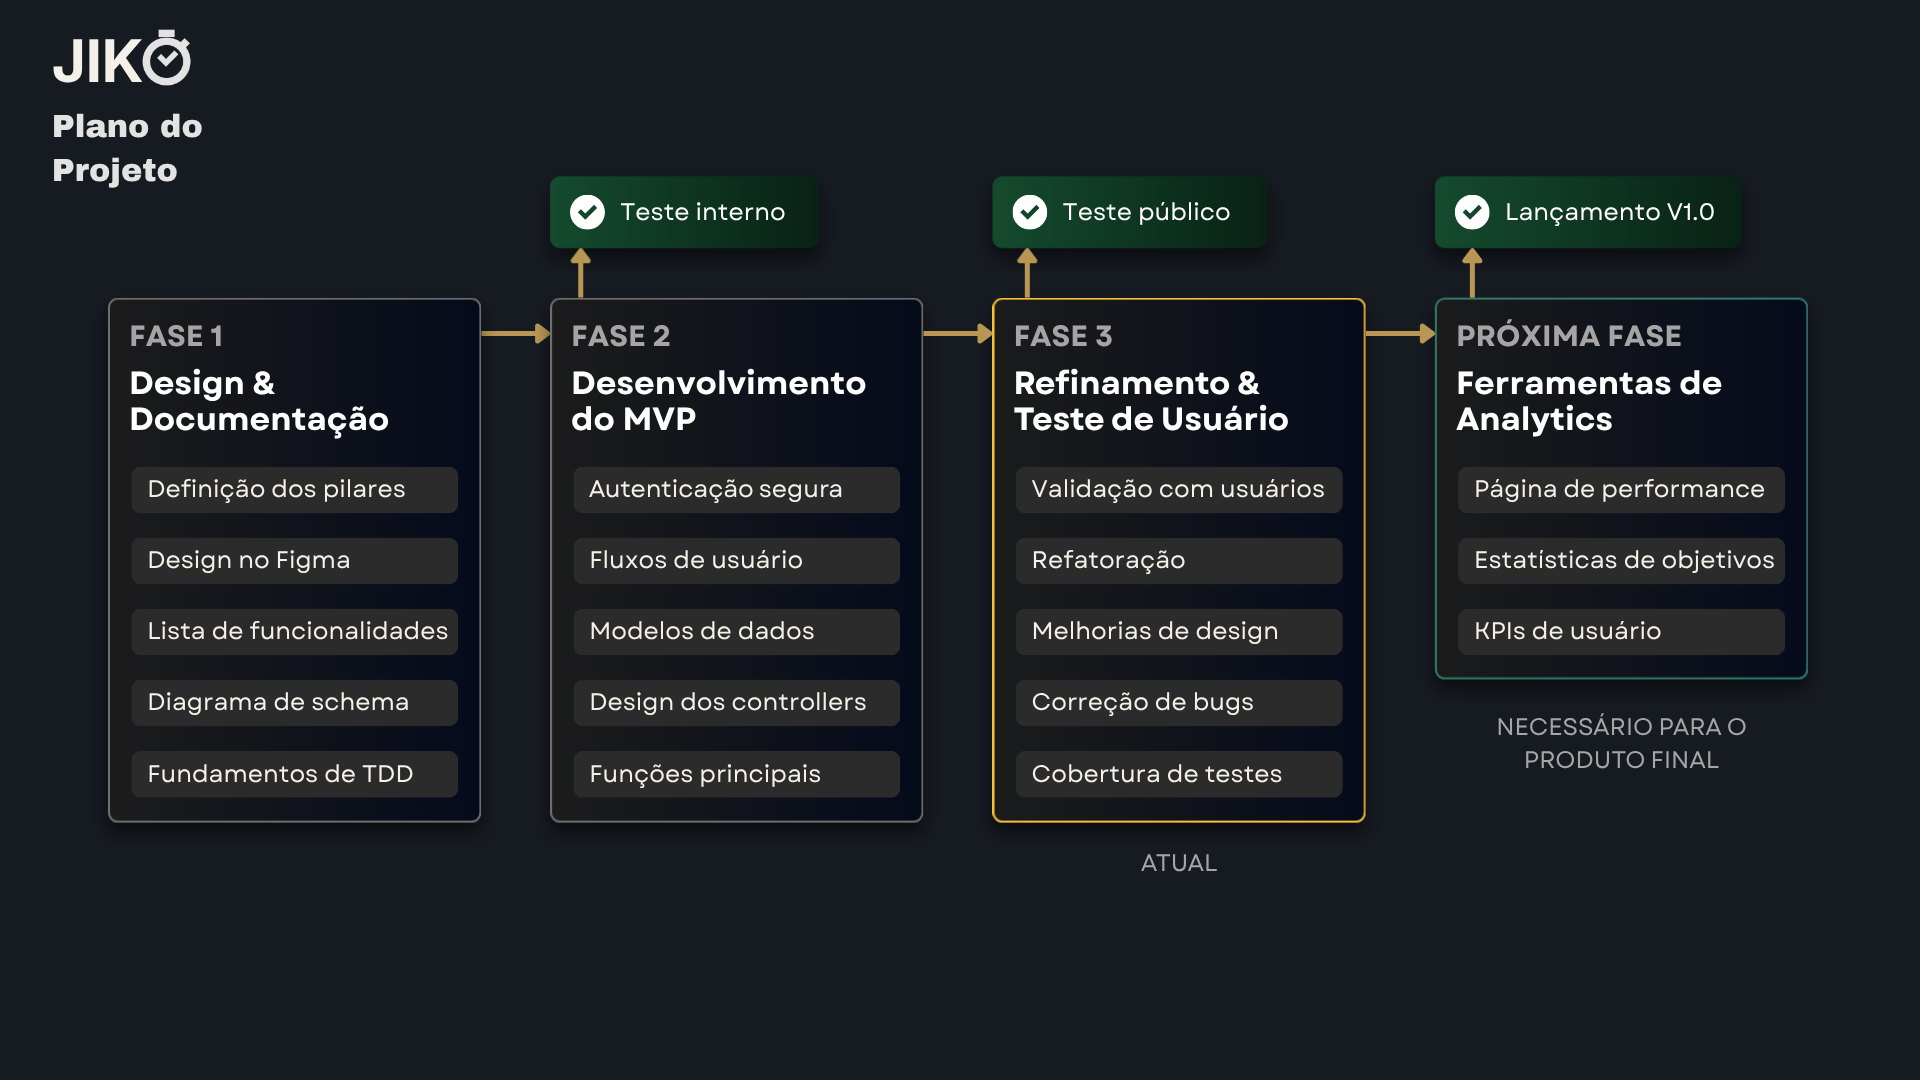Click the upward arrow below Teste público
This screenshot has height=1080, width=1920.
pyautogui.click(x=1027, y=273)
